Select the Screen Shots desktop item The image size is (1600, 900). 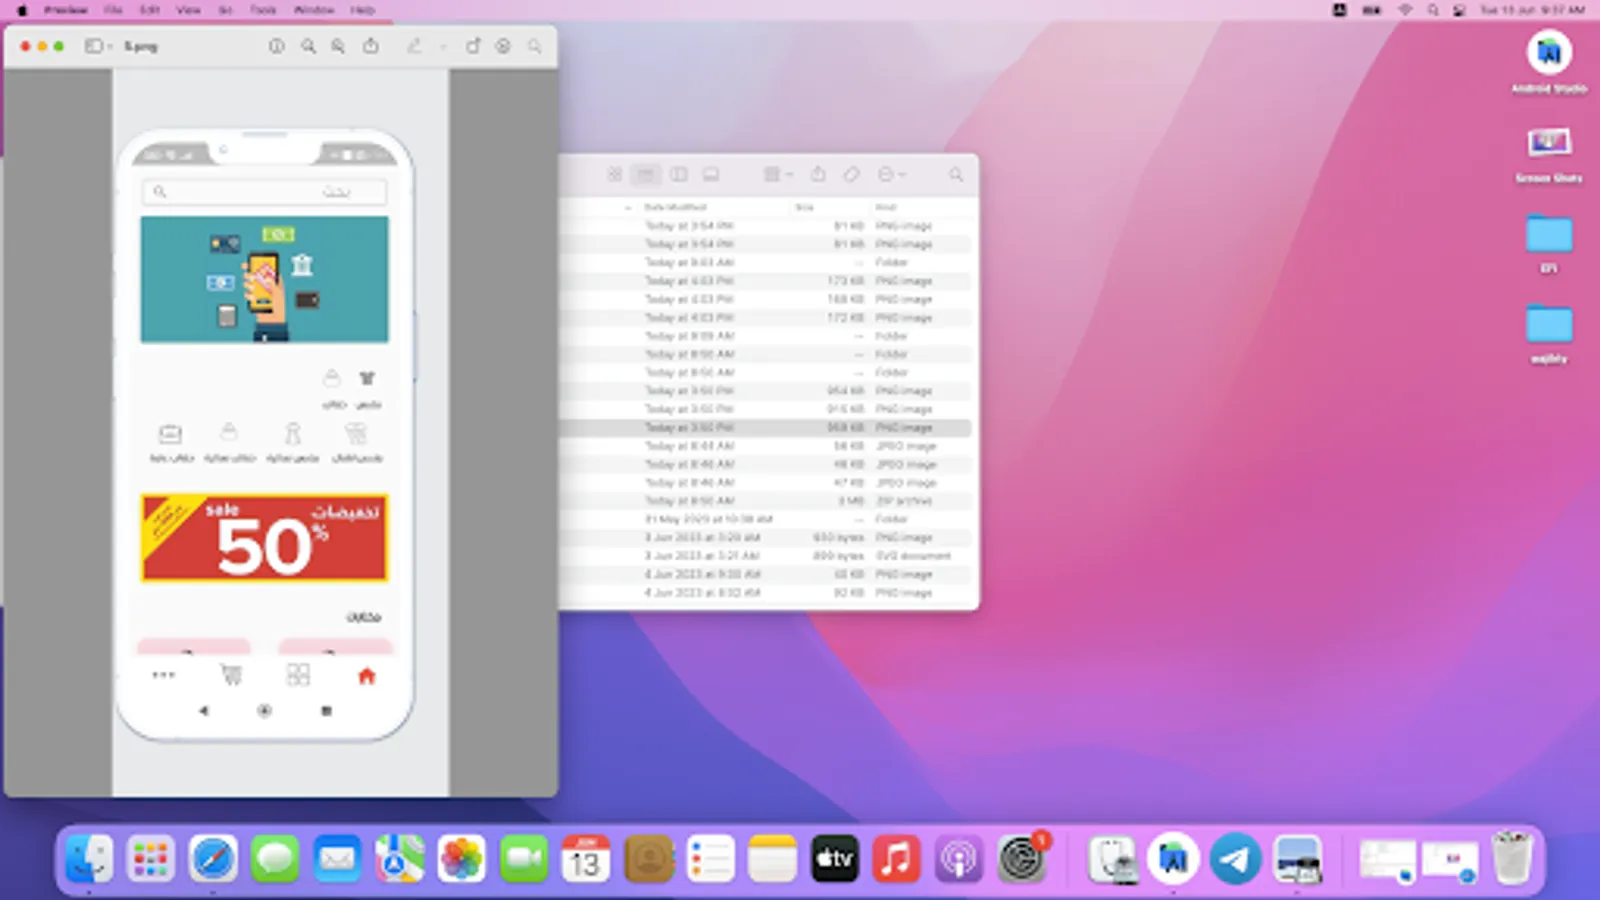click(1549, 153)
